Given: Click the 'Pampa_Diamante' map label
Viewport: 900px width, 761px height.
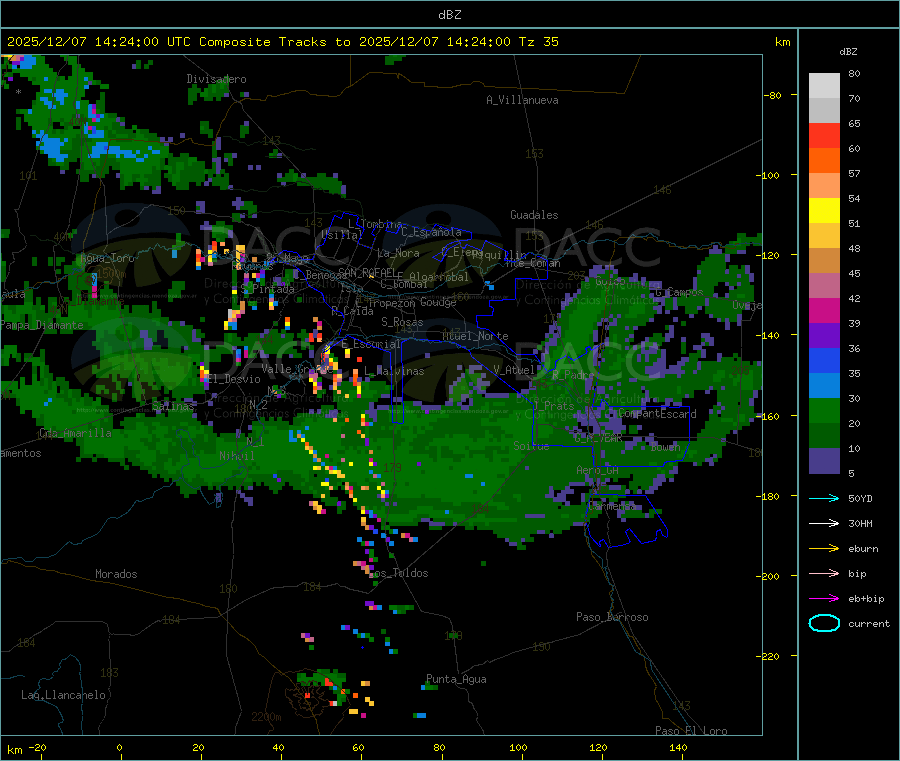Looking at the screenshot, I should [42, 325].
